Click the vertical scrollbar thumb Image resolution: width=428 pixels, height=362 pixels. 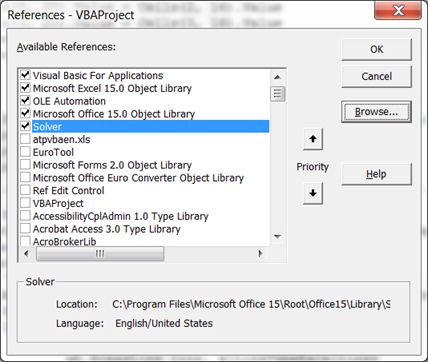point(278,94)
